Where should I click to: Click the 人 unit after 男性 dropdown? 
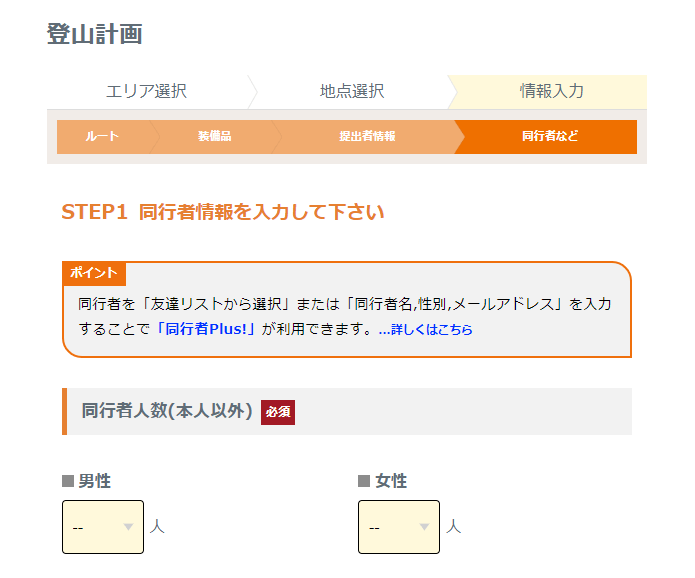pyautogui.click(x=156, y=526)
